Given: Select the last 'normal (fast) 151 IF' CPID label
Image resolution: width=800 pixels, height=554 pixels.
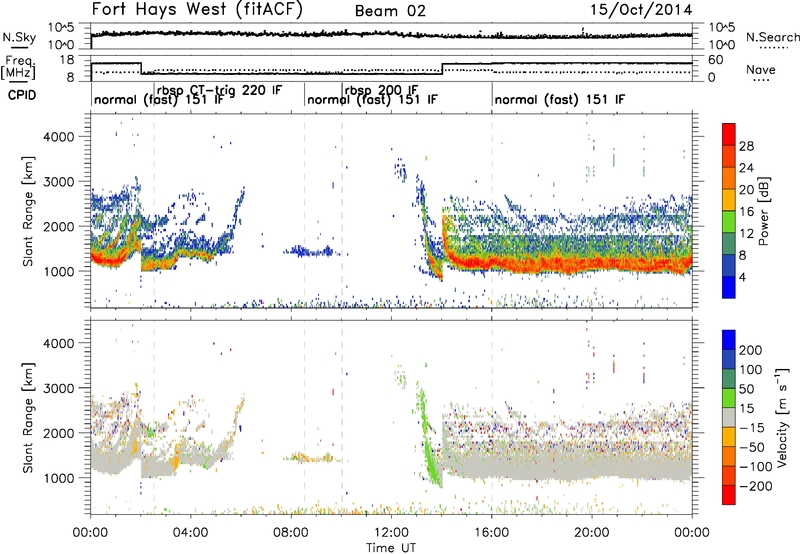Looking at the screenshot, I should click(x=560, y=99).
